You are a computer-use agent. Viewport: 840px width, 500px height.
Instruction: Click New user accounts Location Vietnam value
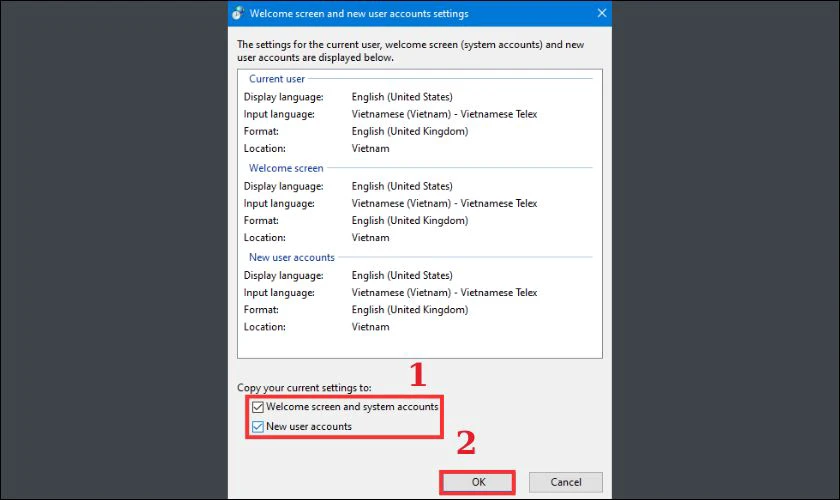pyautogui.click(x=370, y=327)
